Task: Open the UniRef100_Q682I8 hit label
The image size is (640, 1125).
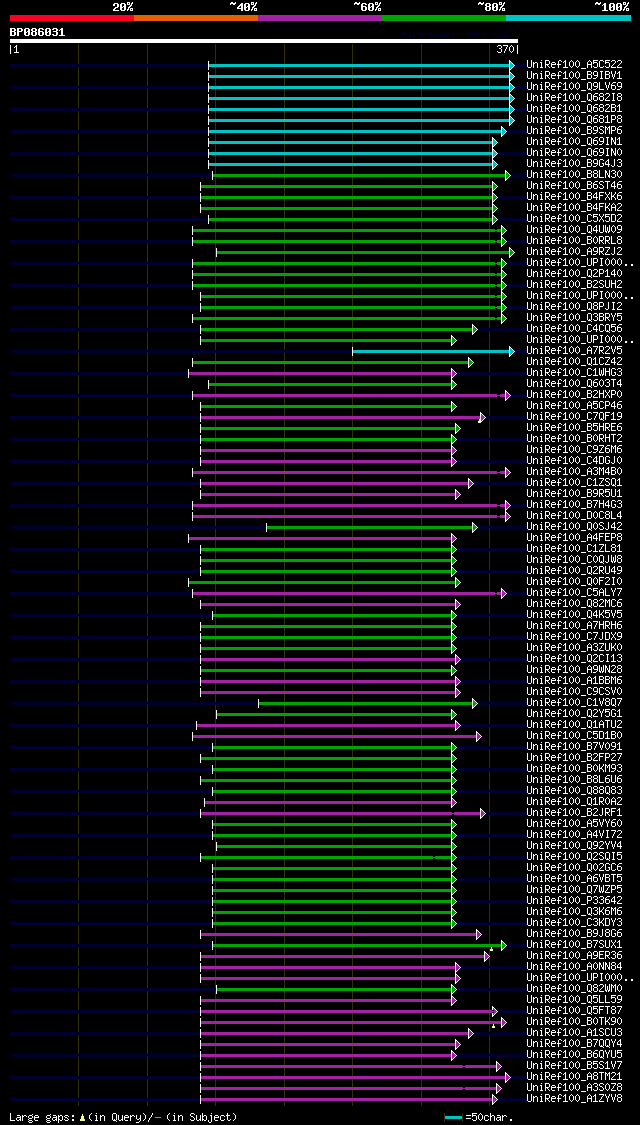Action: click(x=574, y=98)
